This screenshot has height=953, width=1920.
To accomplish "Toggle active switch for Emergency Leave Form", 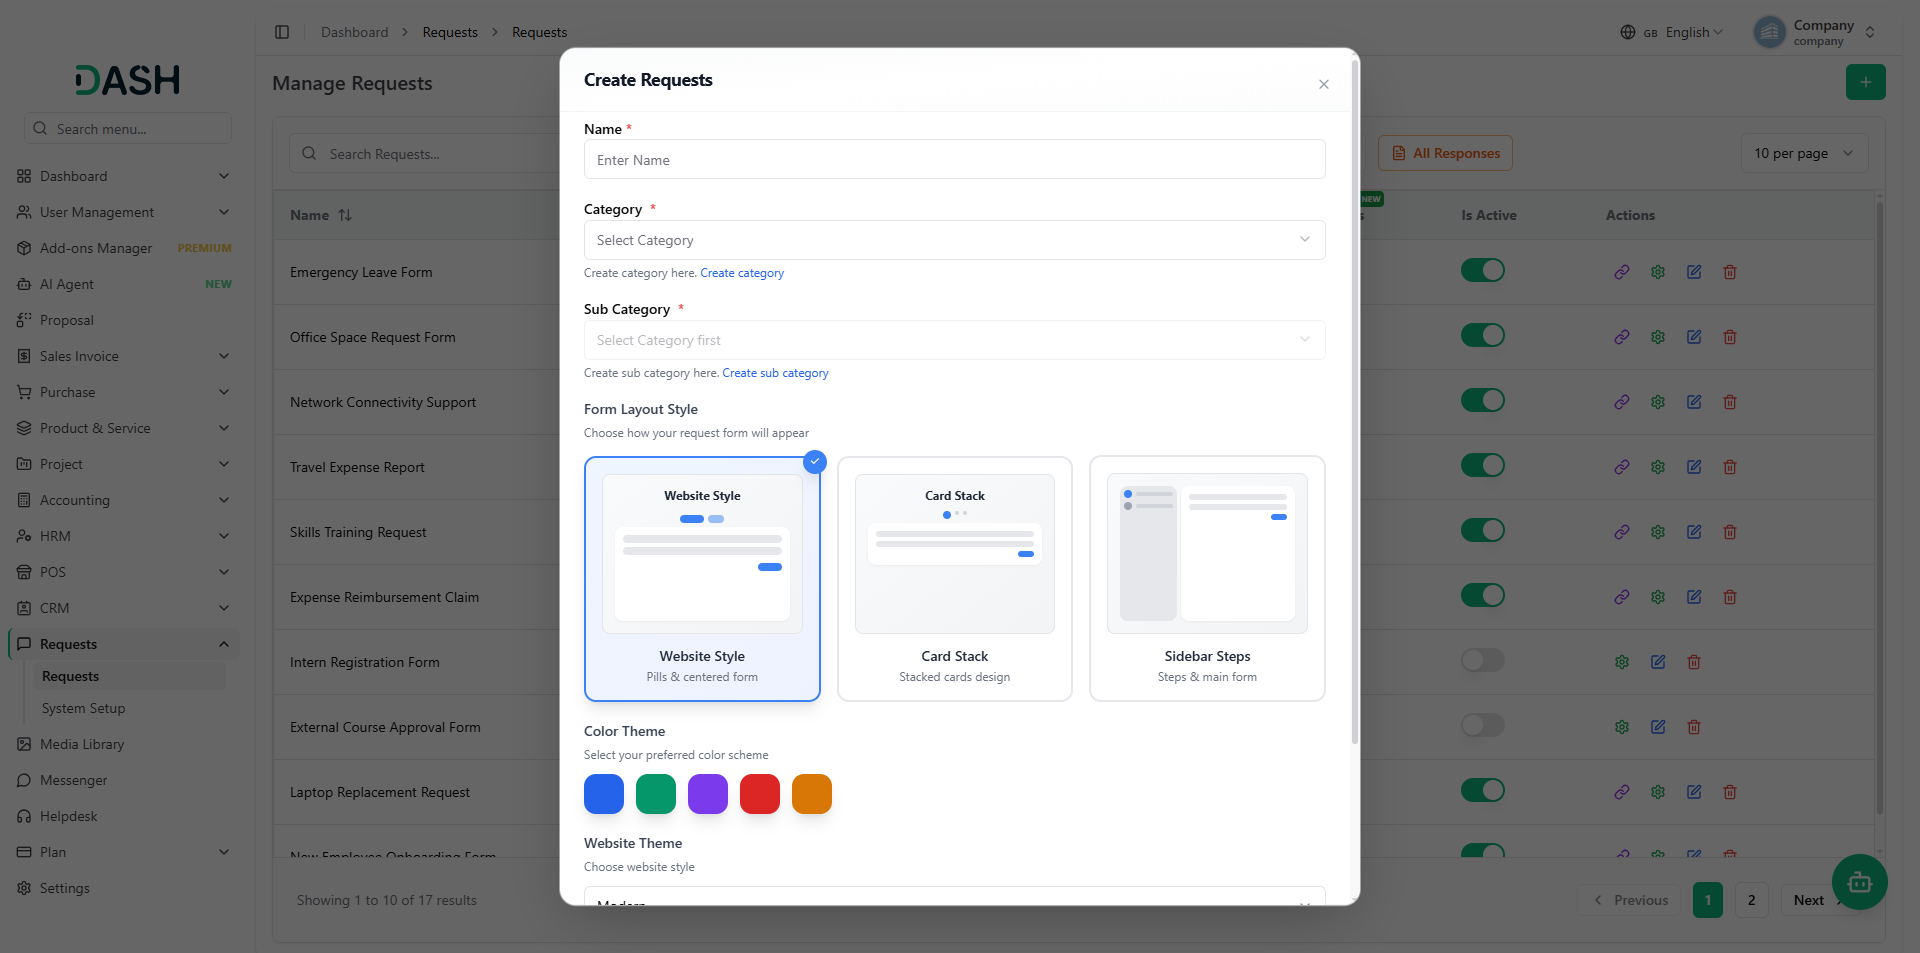I will (1482, 270).
